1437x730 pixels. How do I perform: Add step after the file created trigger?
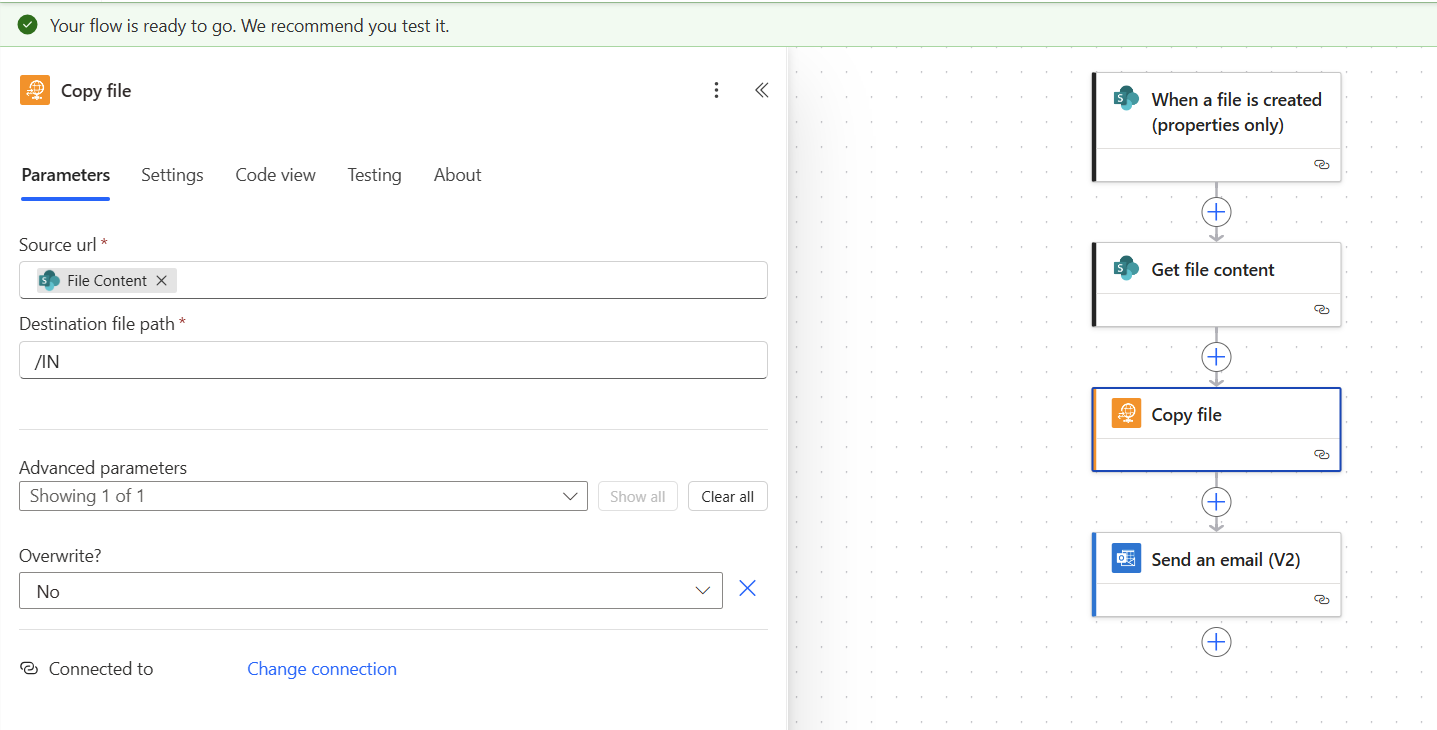[1216, 212]
